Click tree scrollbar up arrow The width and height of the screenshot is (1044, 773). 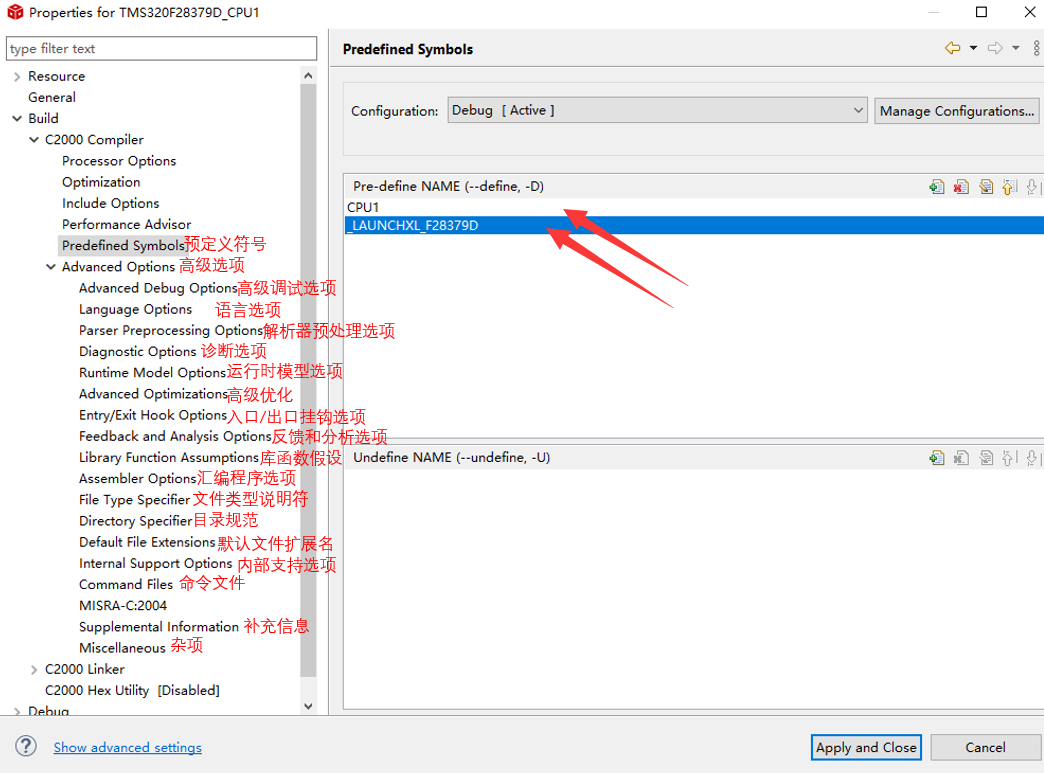coord(308,76)
